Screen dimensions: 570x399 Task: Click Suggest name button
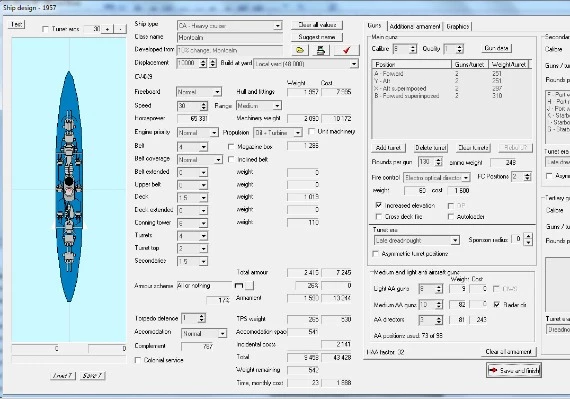click(317, 37)
